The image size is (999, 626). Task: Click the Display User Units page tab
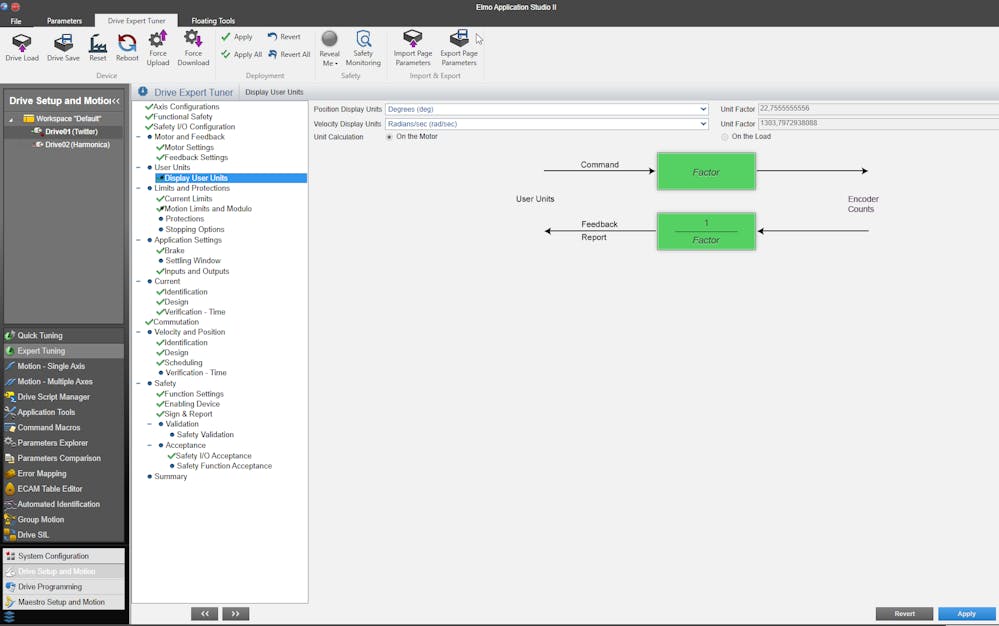pyautogui.click(x=274, y=92)
